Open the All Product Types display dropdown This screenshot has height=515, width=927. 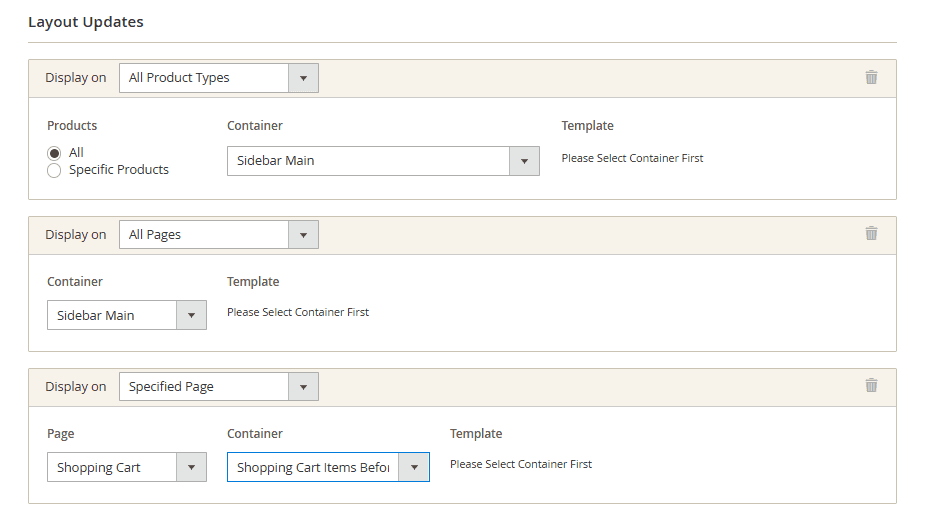218,78
